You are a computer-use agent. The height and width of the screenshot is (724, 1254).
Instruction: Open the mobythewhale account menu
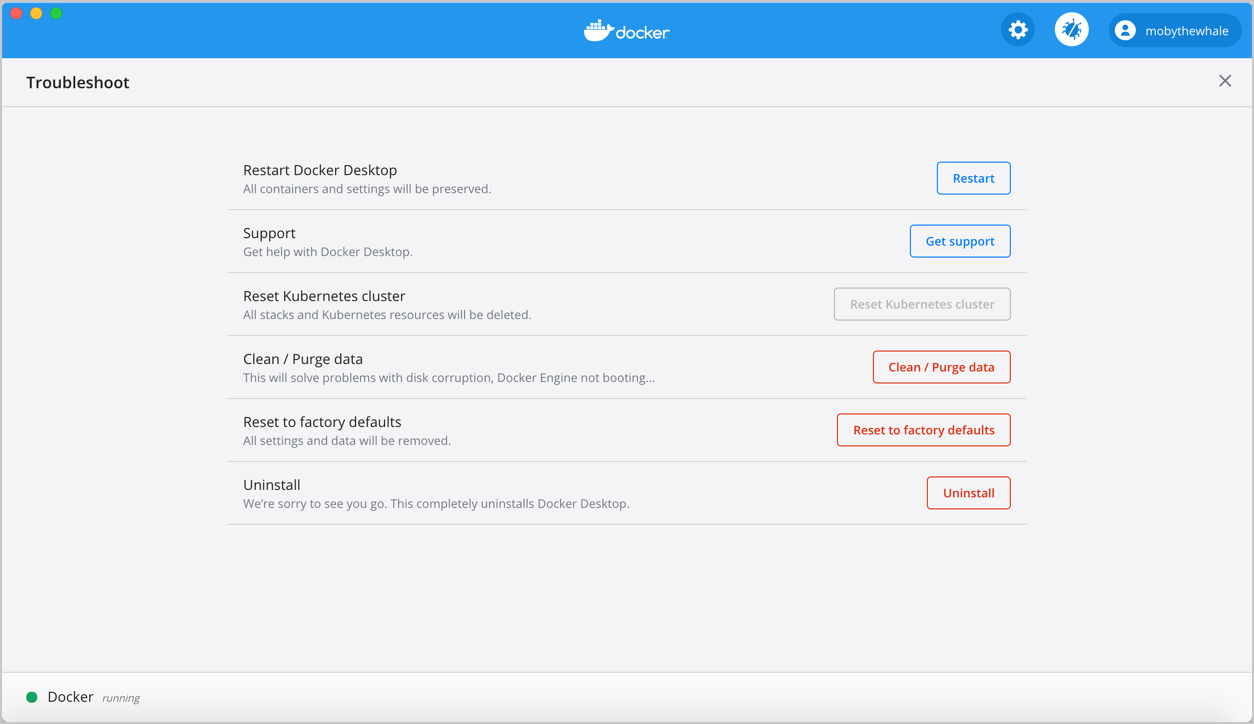click(x=1175, y=30)
